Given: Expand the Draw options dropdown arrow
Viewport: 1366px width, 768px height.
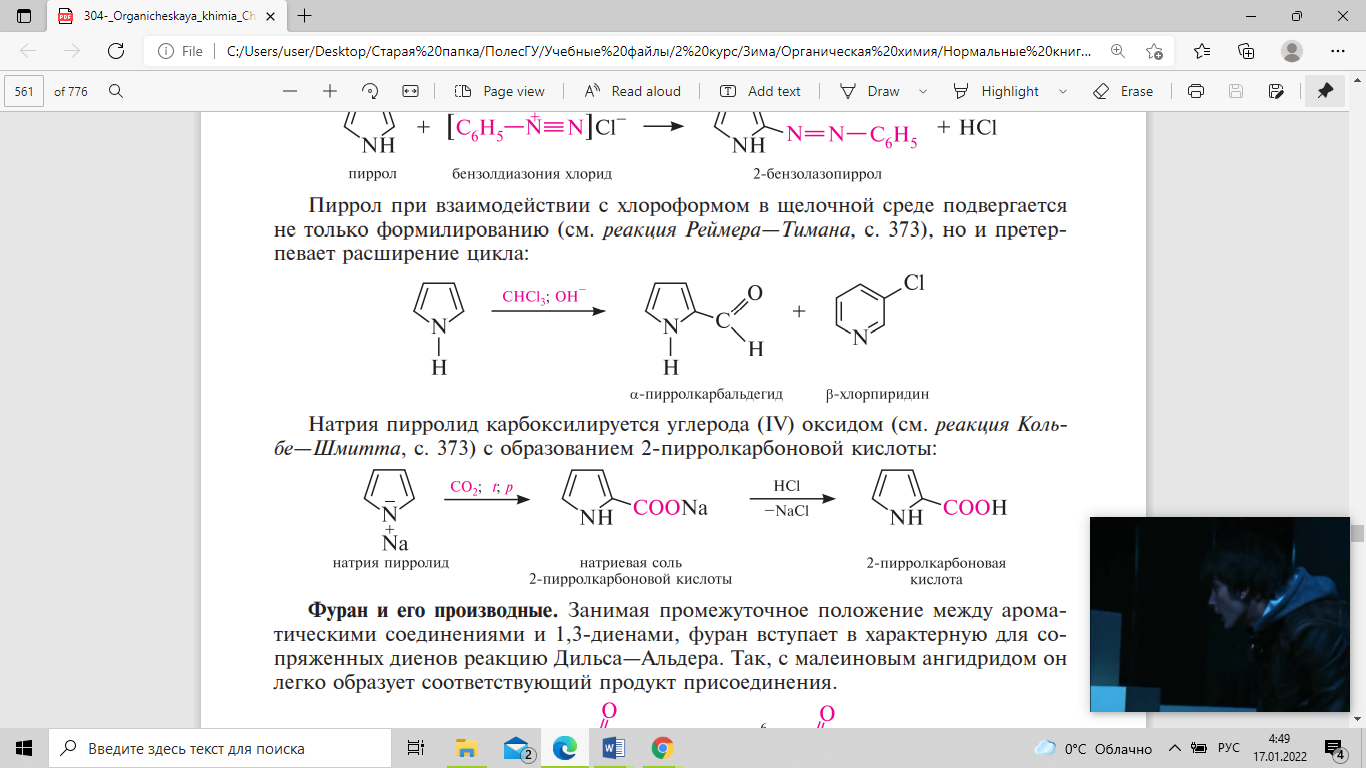Looking at the screenshot, I should pyautogui.click(x=922, y=91).
